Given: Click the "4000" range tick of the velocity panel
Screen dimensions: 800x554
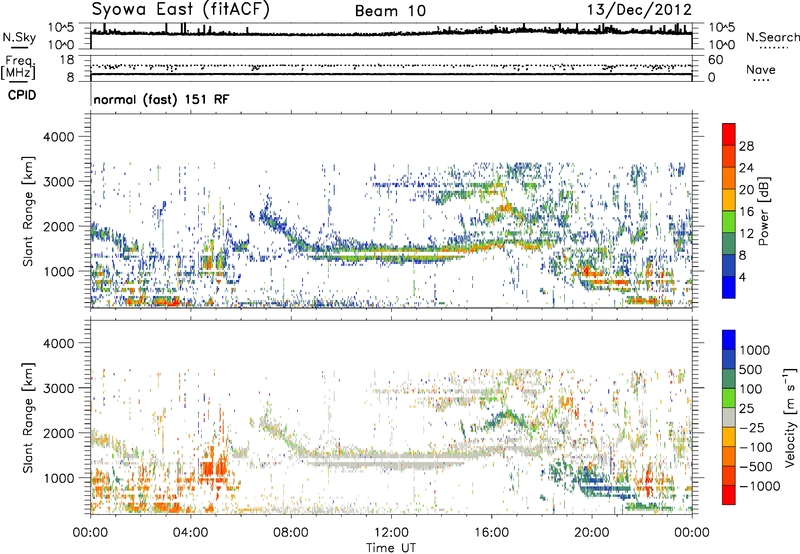Looking at the screenshot, I should [58, 343].
